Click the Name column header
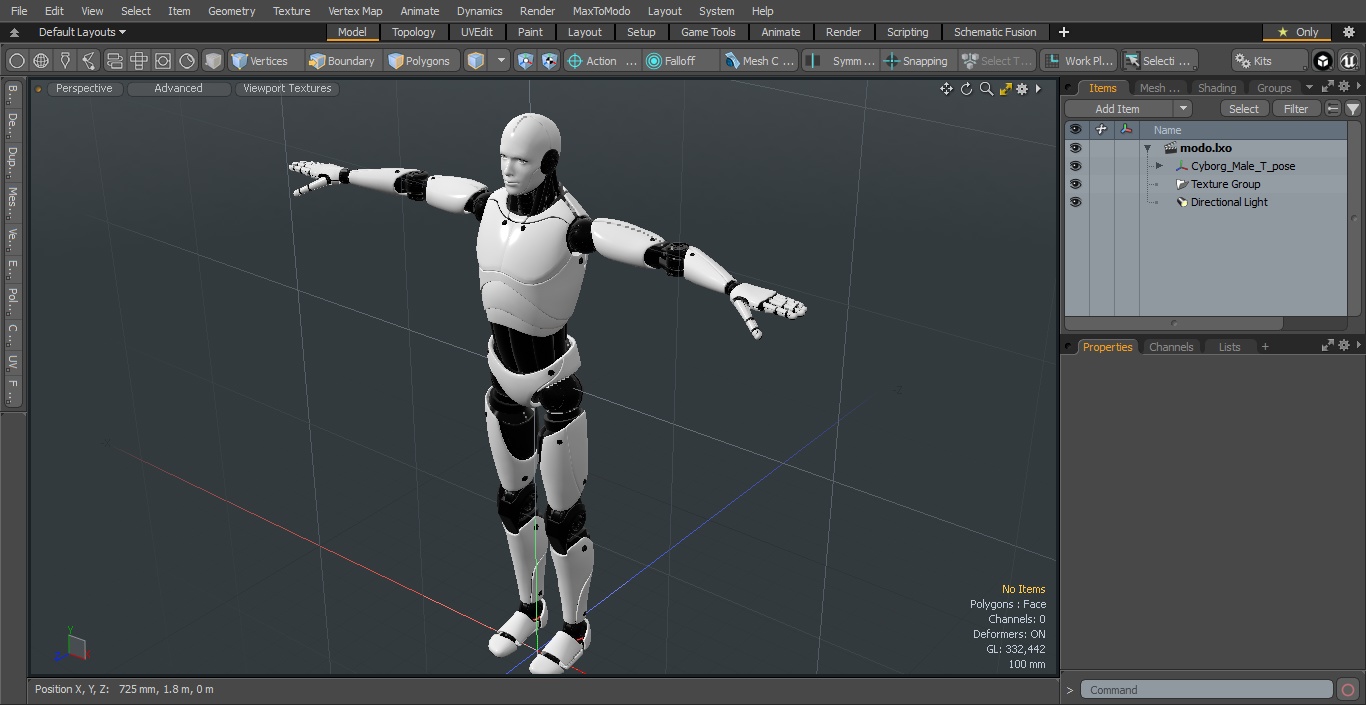 coord(1244,130)
